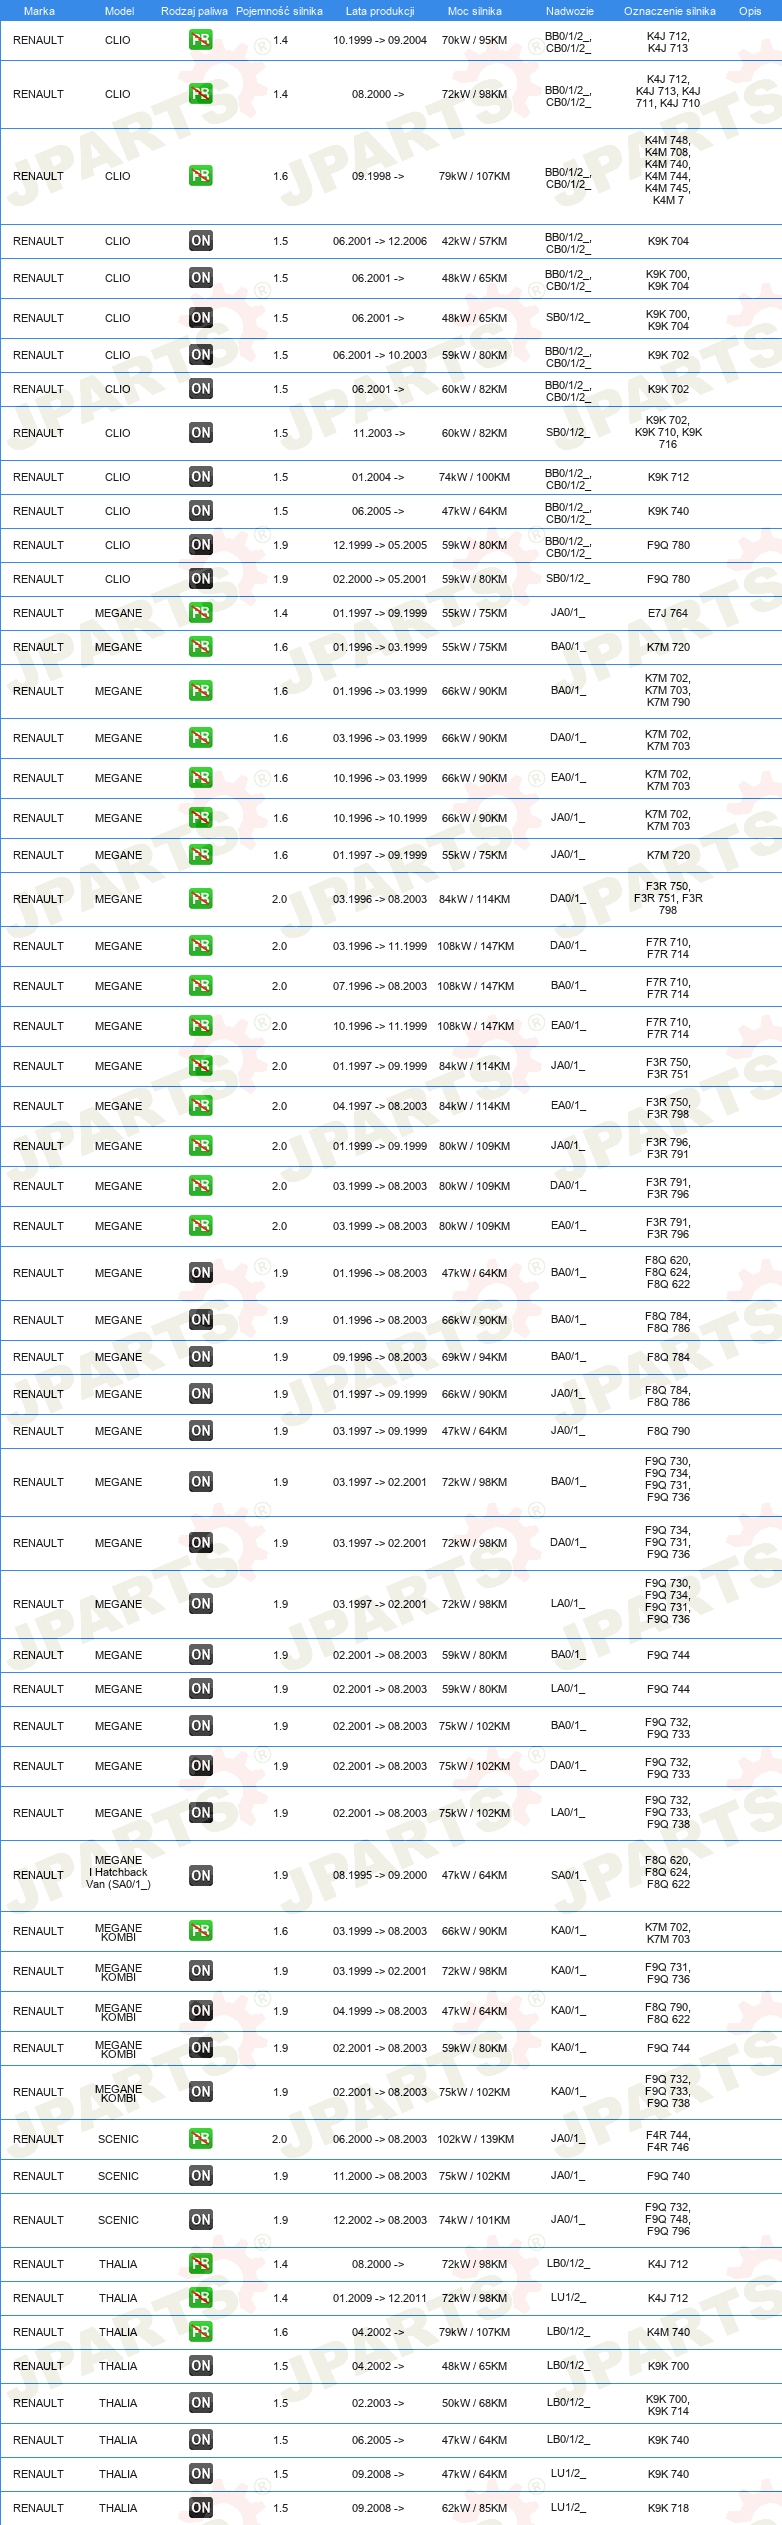Select engine cell K9K 702, K9K 710, K9K 716
782x2525 pixels.
[668, 433]
